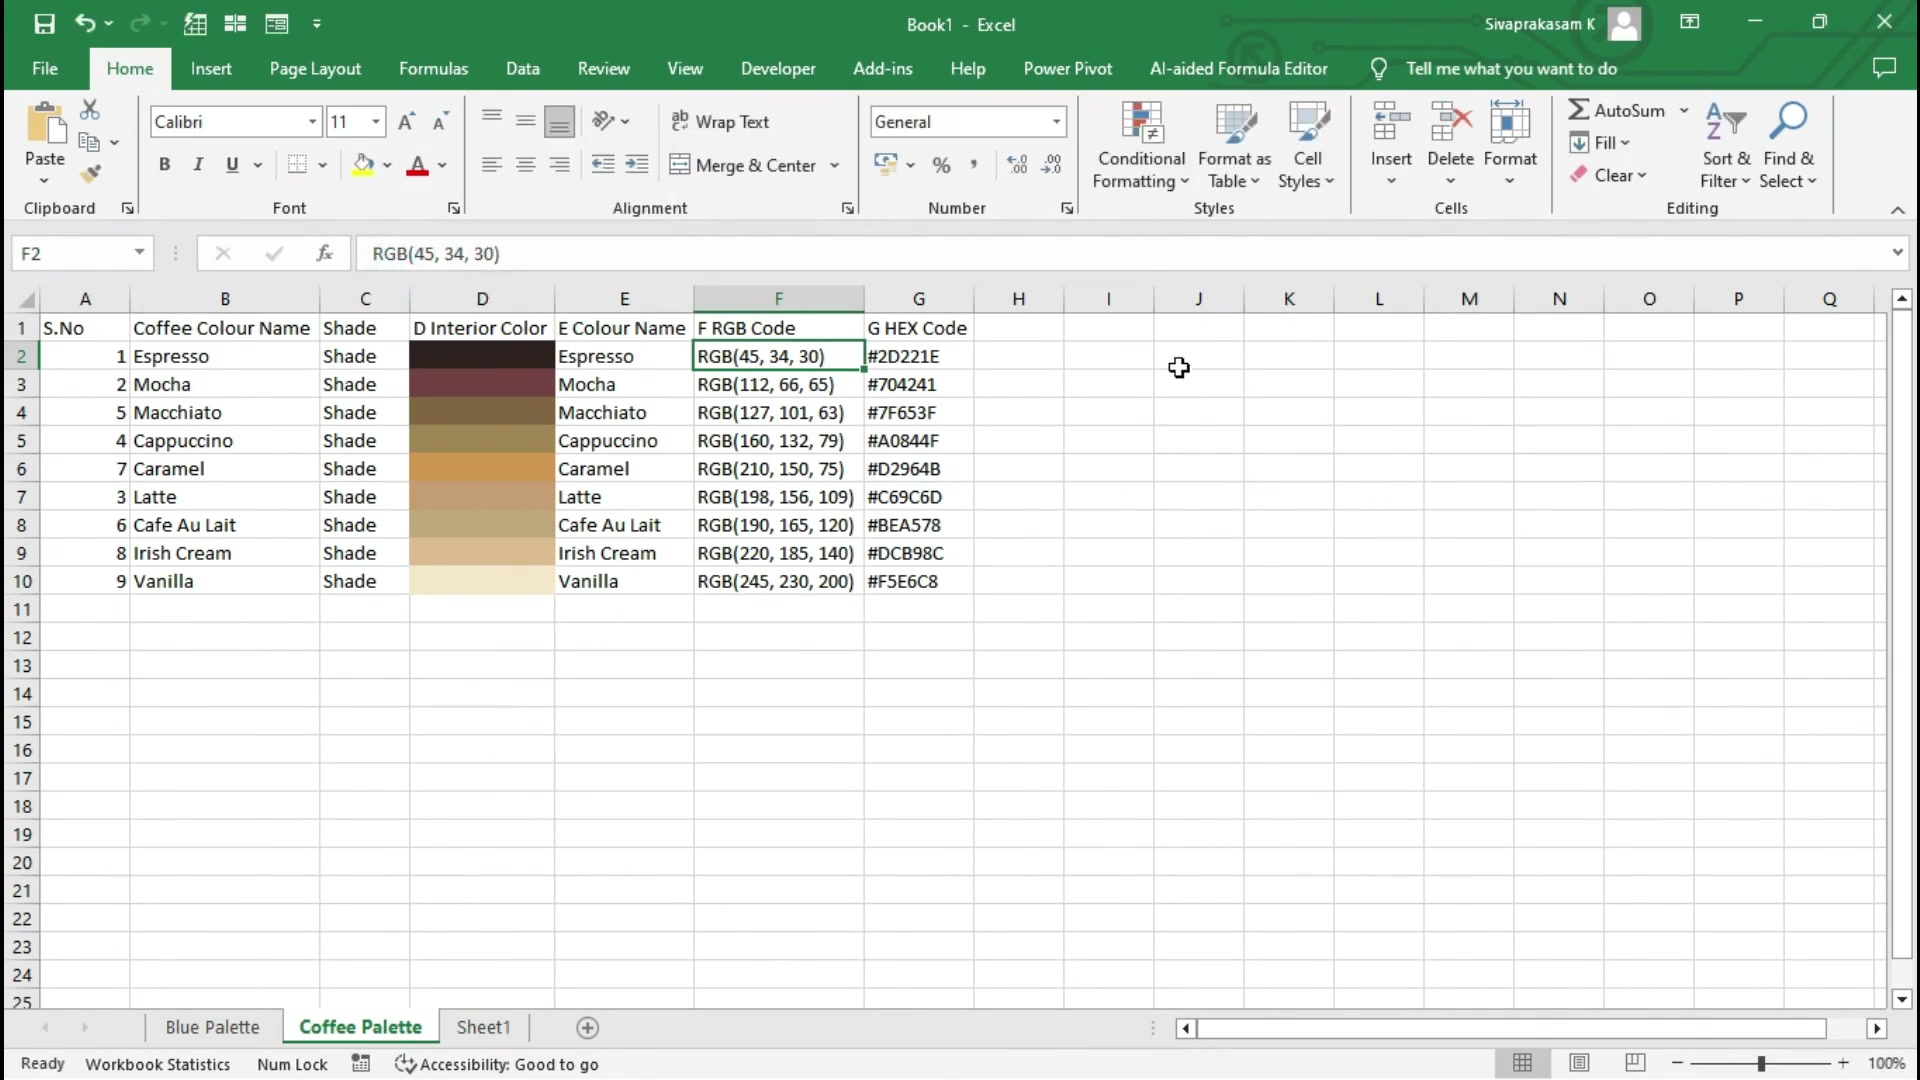
Task: Toggle Wrap Text on the selected cell
Action: [x=720, y=122]
